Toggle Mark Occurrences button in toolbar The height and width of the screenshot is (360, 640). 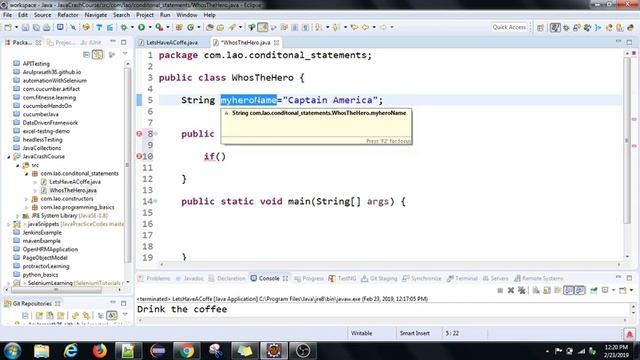pyautogui.click(x=262, y=27)
